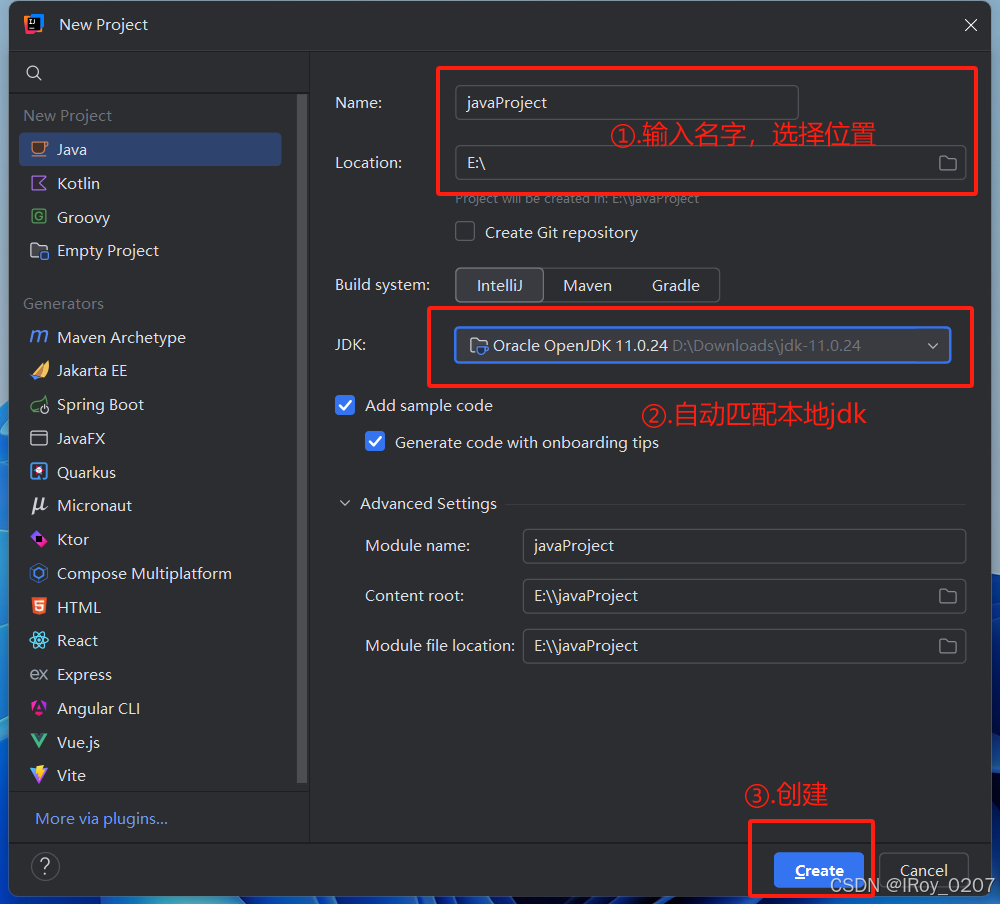The width and height of the screenshot is (1000, 904).
Task: Select Gradle build system
Action: (675, 285)
